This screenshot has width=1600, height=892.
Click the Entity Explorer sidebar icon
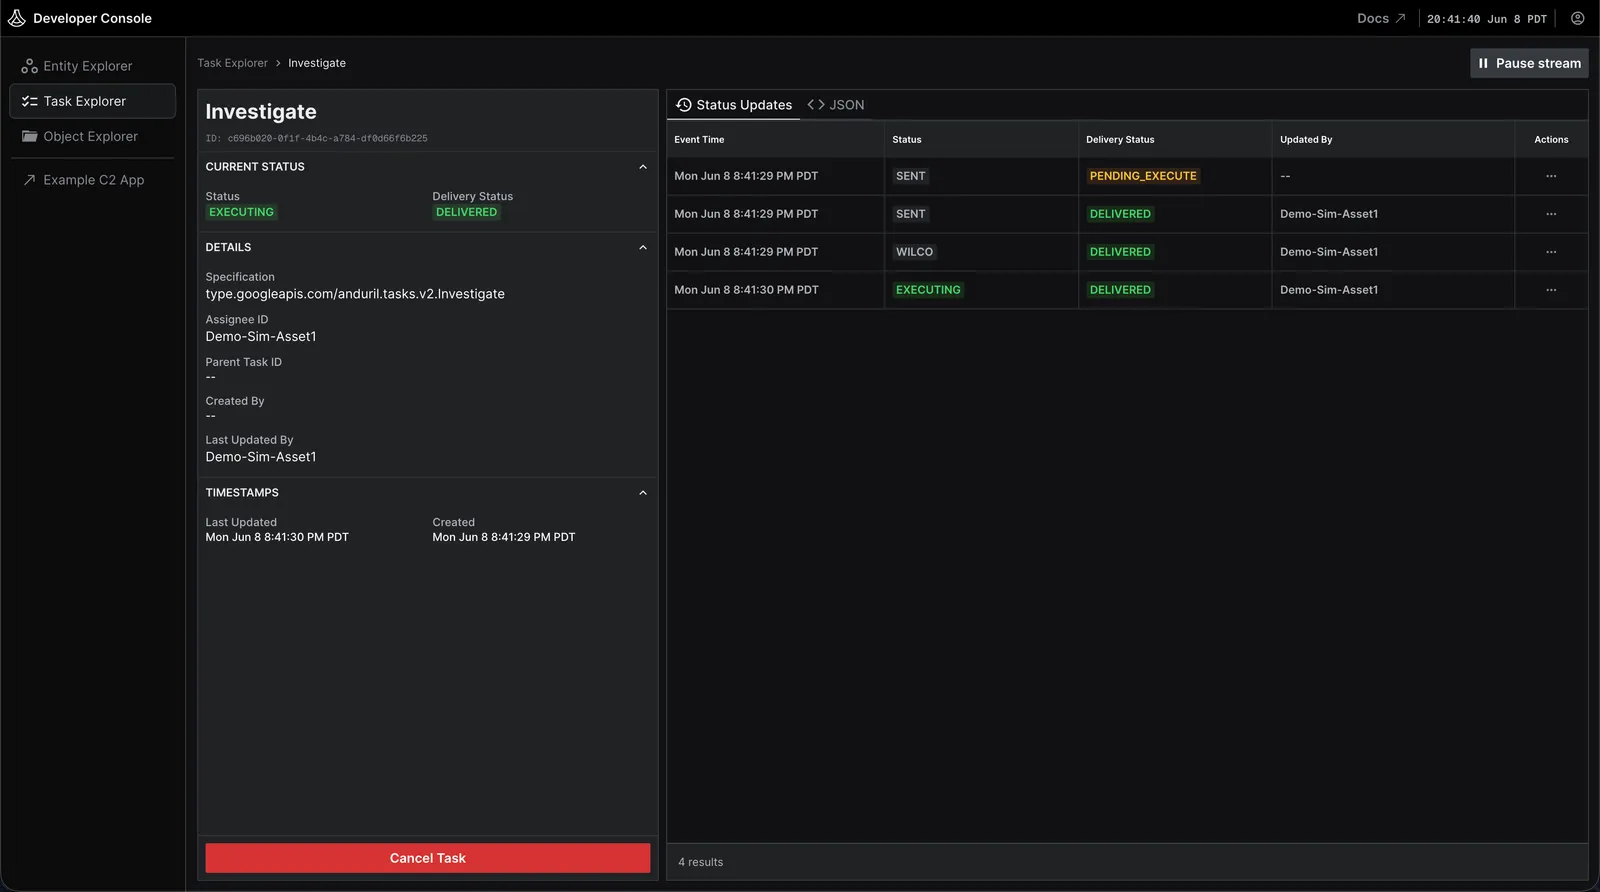click(x=30, y=66)
